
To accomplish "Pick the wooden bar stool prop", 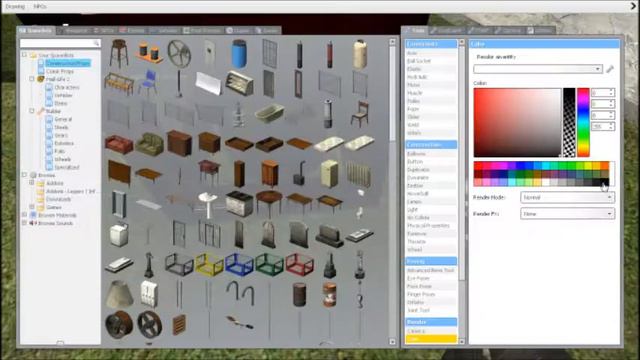I will tap(119, 53).
